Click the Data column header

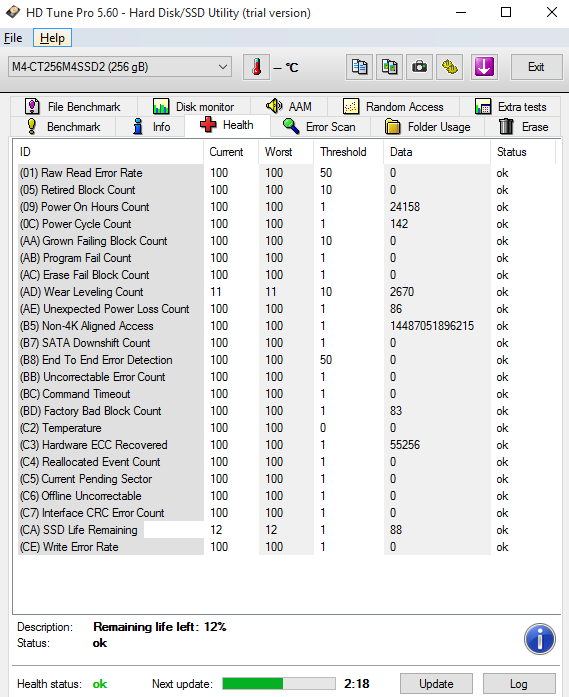(x=437, y=152)
